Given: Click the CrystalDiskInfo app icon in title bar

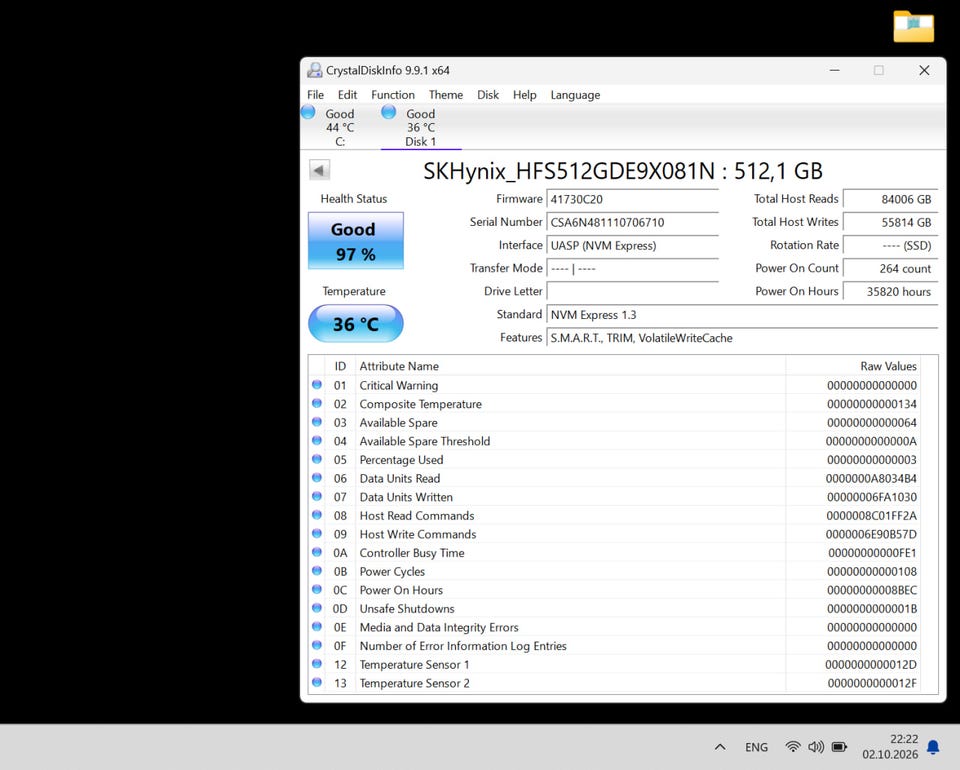Looking at the screenshot, I should 315,70.
